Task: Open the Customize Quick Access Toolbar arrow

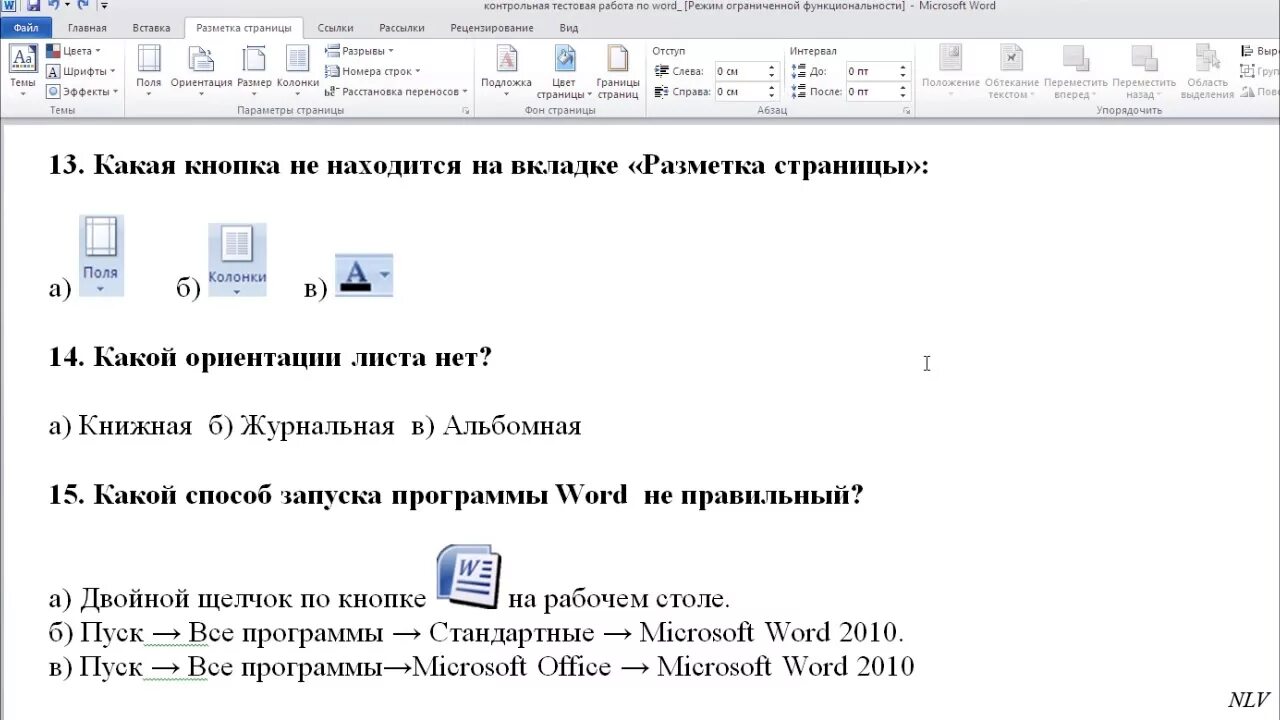Action: (x=103, y=6)
